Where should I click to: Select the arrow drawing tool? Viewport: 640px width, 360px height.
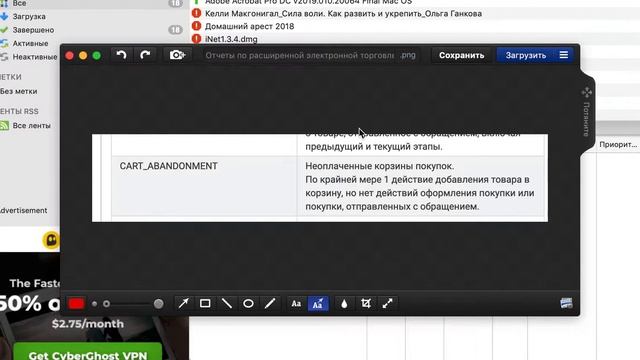pos(184,303)
